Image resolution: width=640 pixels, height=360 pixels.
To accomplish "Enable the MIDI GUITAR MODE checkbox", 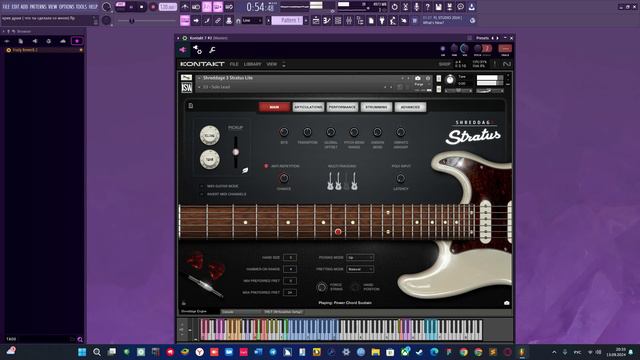I will 202,186.
